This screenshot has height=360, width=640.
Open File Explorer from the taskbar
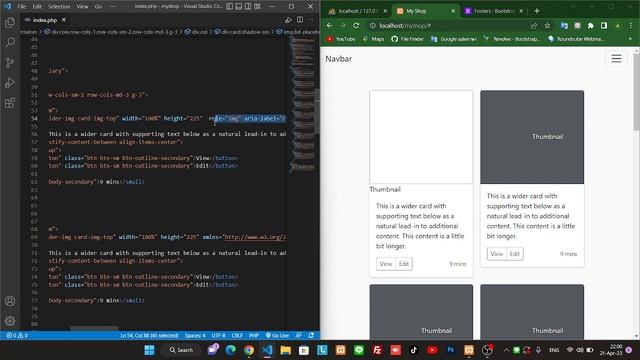pyautogui.click(x=285, y=350)
